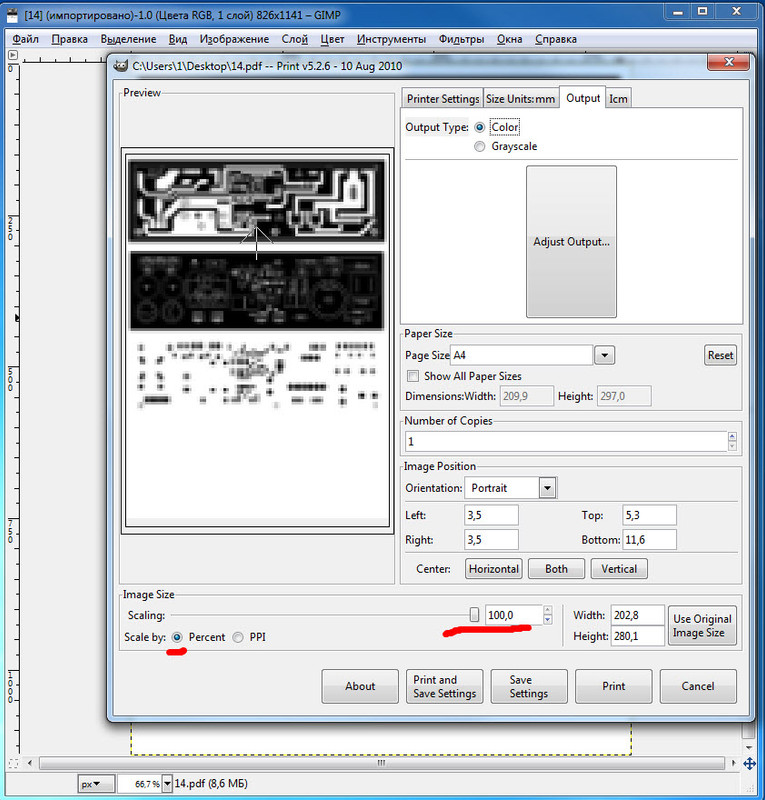Center image with Both button
This screenshot has height=800, width=765.
tap(556, 569)
